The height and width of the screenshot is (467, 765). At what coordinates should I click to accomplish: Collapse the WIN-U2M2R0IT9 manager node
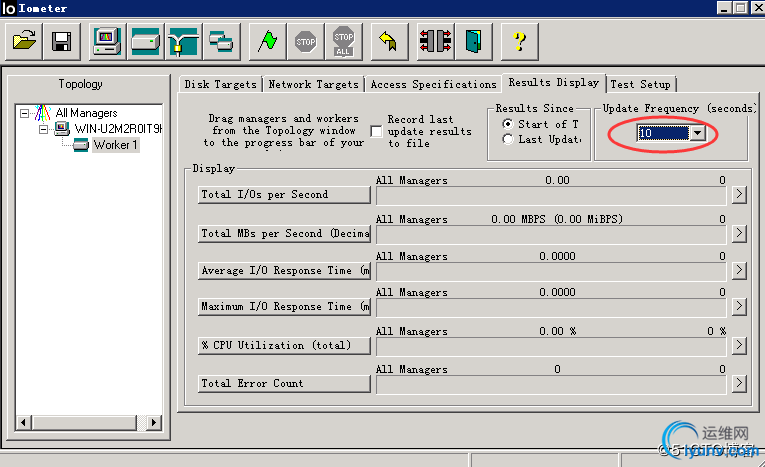pyautogui.click(x=43, y=129)
